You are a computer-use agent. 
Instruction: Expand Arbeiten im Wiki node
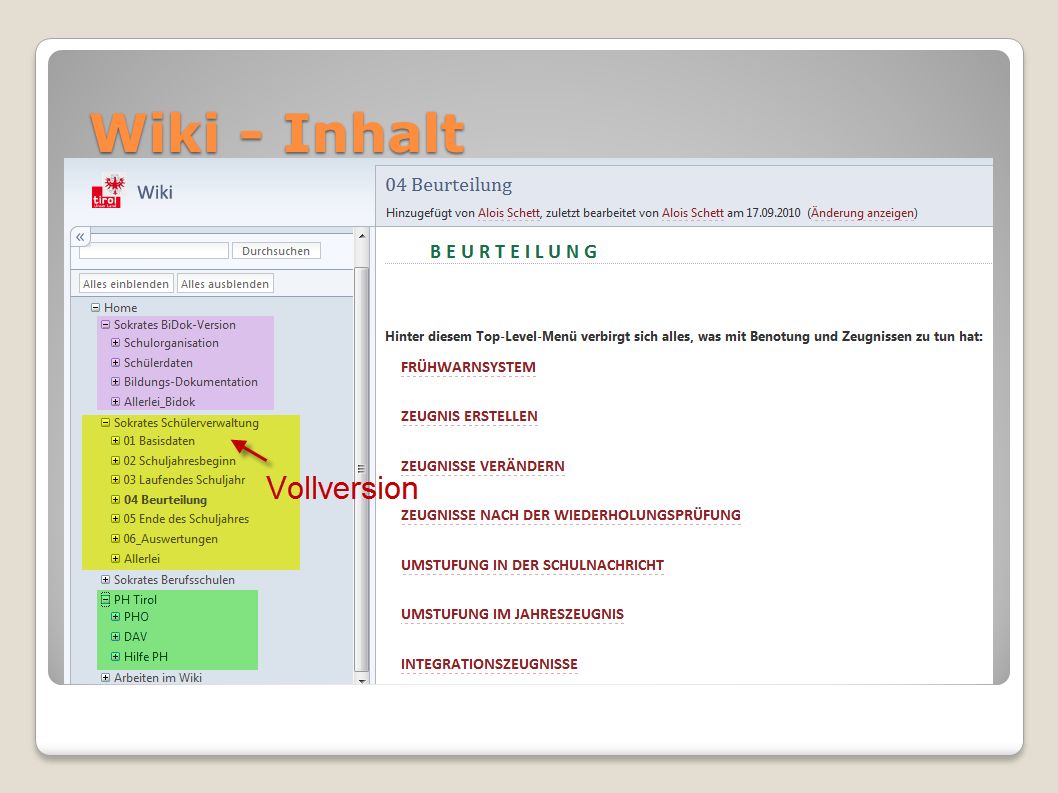pos(105,678)
